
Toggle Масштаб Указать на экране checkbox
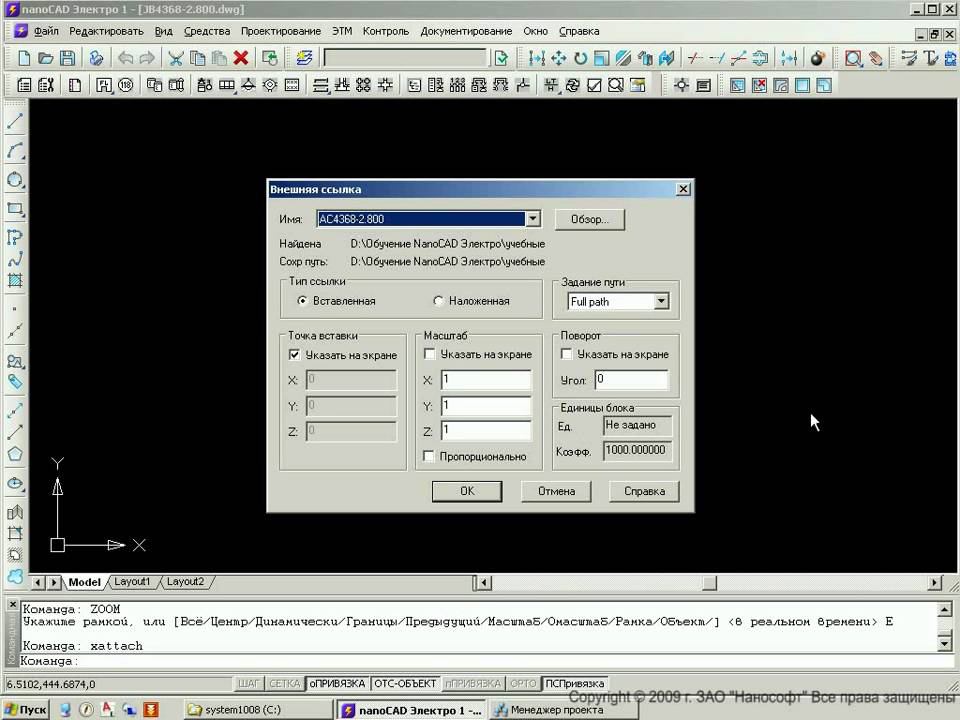(430, 354)
